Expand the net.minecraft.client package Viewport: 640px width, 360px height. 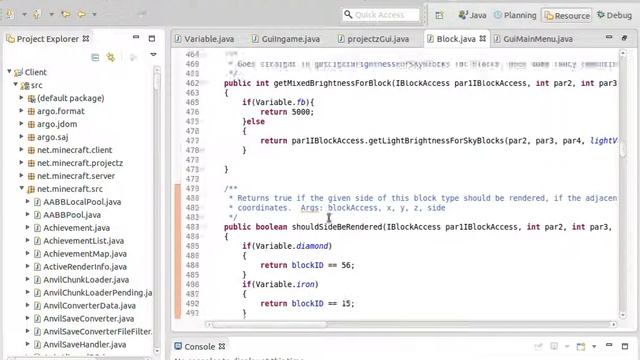click(x=22, y=149)
